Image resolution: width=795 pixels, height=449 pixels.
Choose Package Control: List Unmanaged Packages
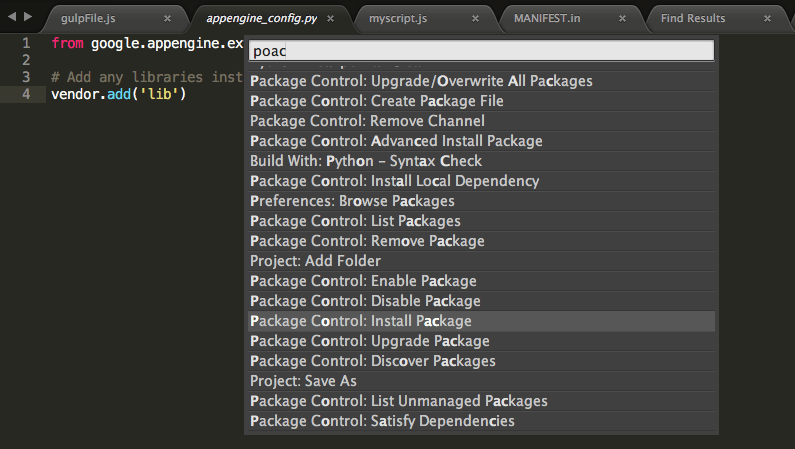pos(481,401)
